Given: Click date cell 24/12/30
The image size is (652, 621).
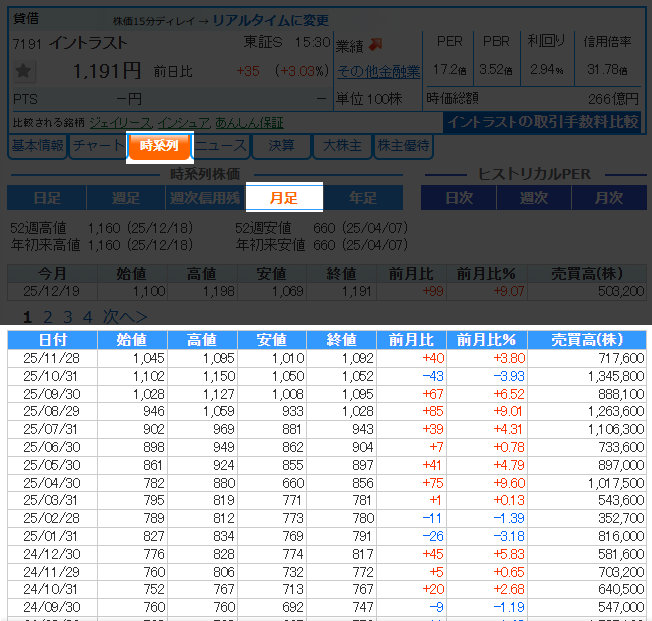Looking at the screenshot, I should 52,554.
